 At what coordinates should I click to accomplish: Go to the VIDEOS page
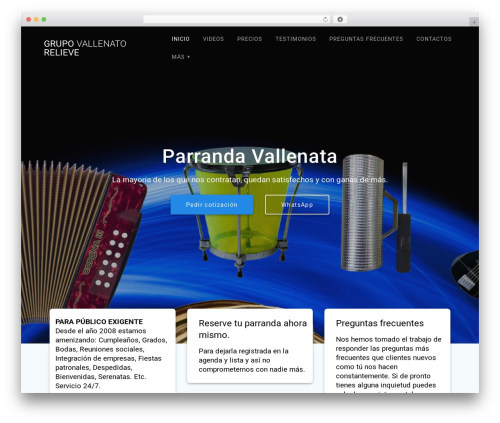[213, 39]
